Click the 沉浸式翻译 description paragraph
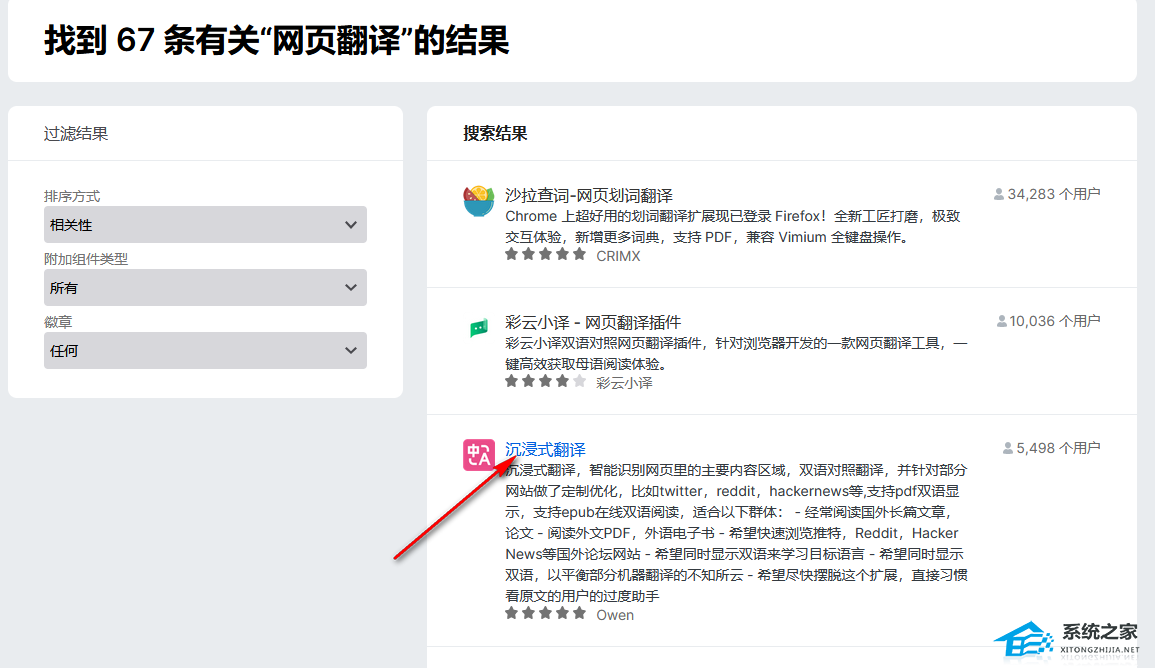This screenshot has height=668, width=1155. (x=737, y=532)
